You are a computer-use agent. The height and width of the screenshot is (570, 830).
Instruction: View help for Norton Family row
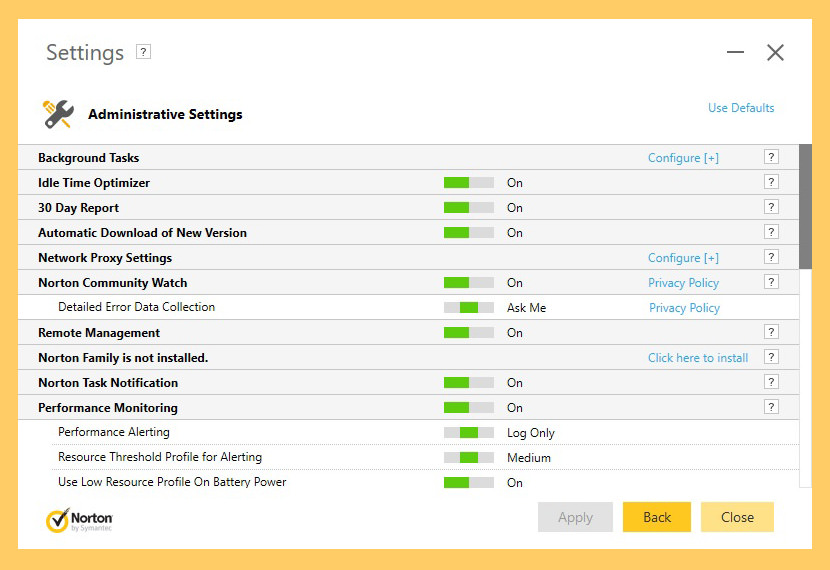coord(771,357)
